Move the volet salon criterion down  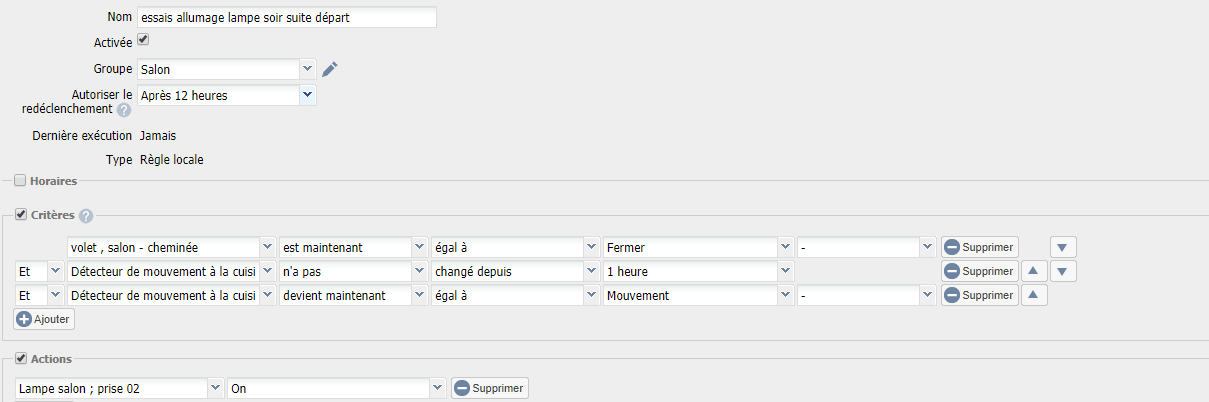click(1063, 247)
